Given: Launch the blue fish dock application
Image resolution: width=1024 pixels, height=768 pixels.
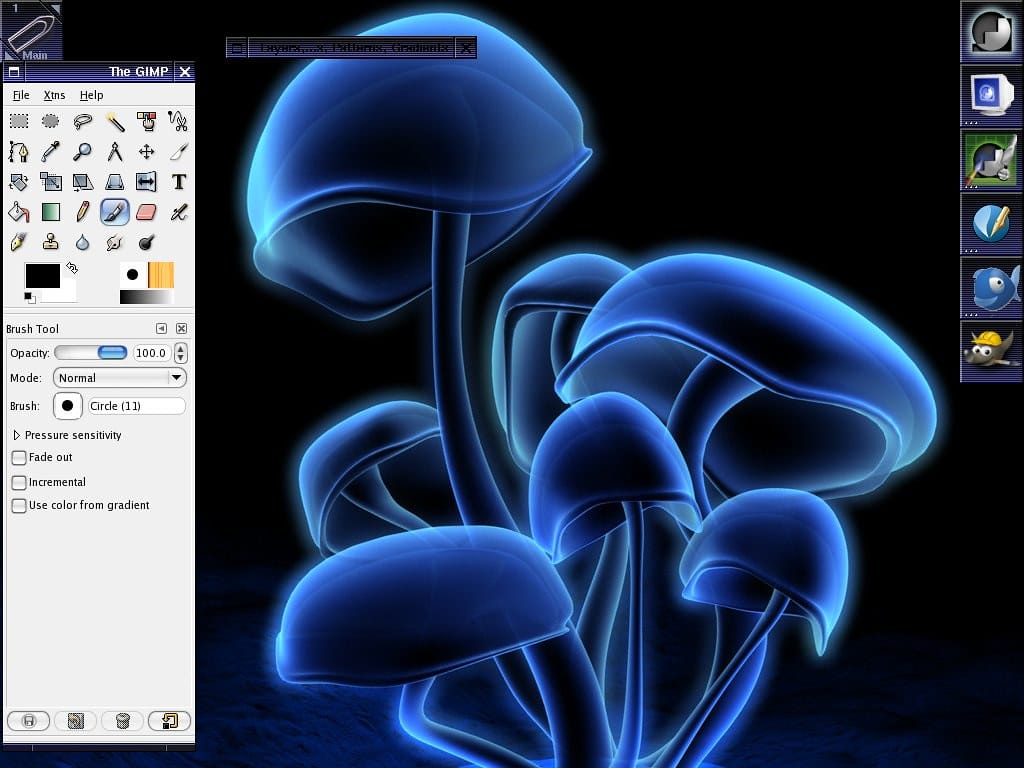Looking at the screenshot, I should [991, 287].
